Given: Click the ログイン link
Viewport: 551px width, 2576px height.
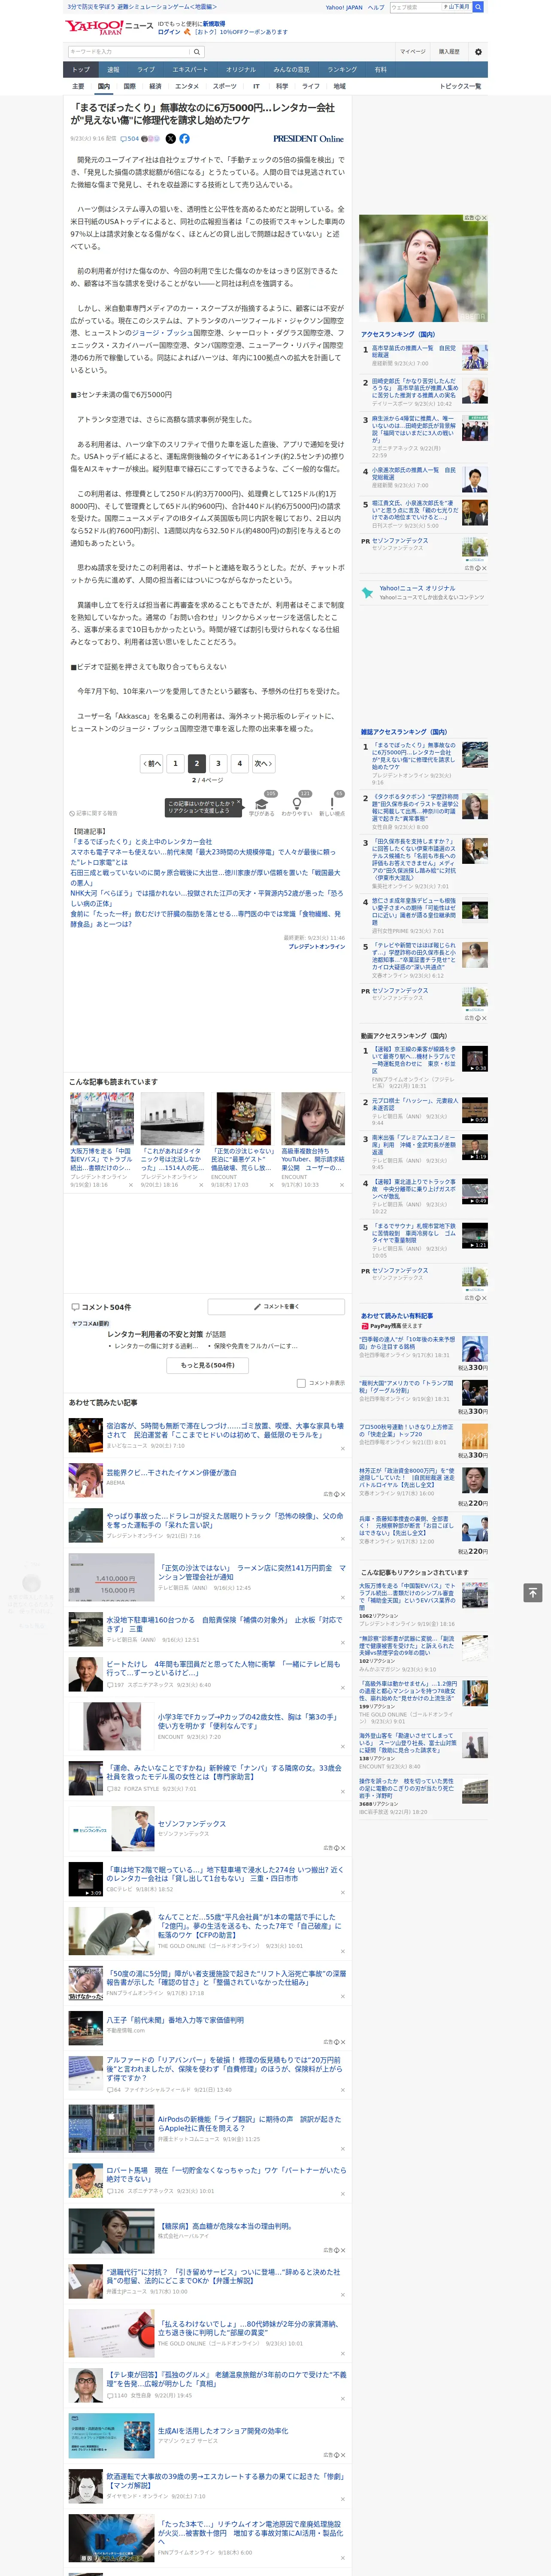Looking at the screenshot, I should click(169, 32).
